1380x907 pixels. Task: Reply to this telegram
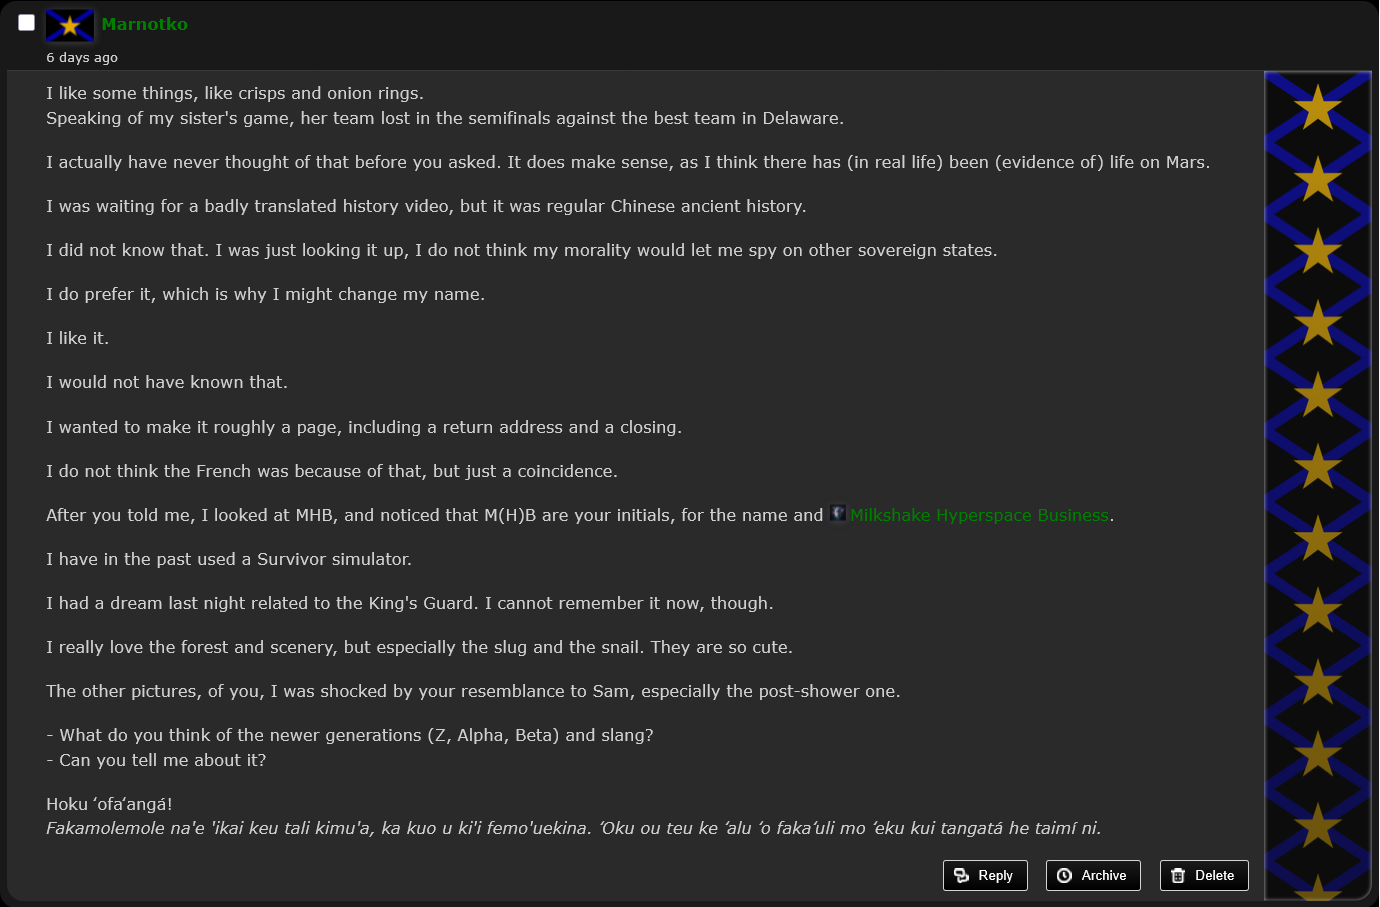(x=985, y=875)
